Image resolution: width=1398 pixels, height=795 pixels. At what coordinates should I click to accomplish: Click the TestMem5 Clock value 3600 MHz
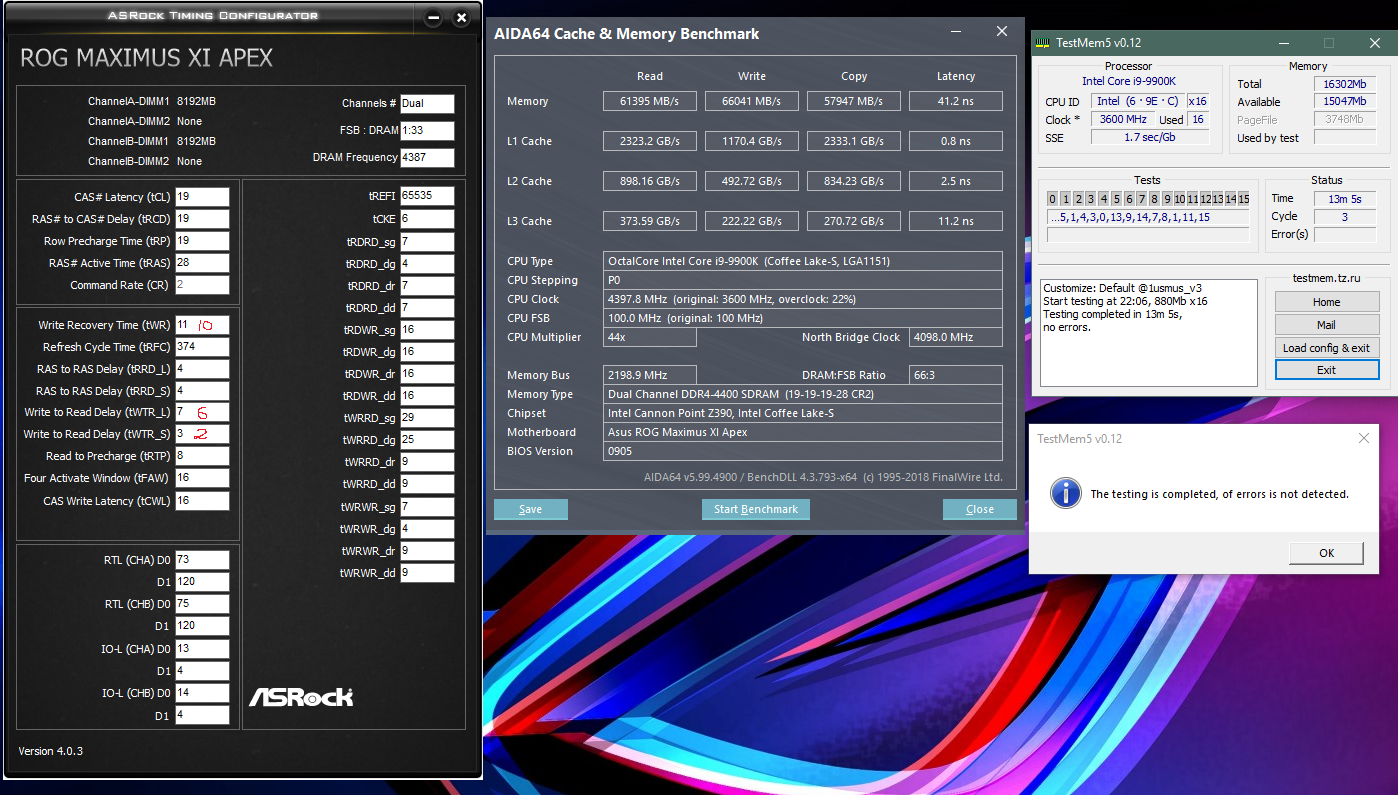1122,119
